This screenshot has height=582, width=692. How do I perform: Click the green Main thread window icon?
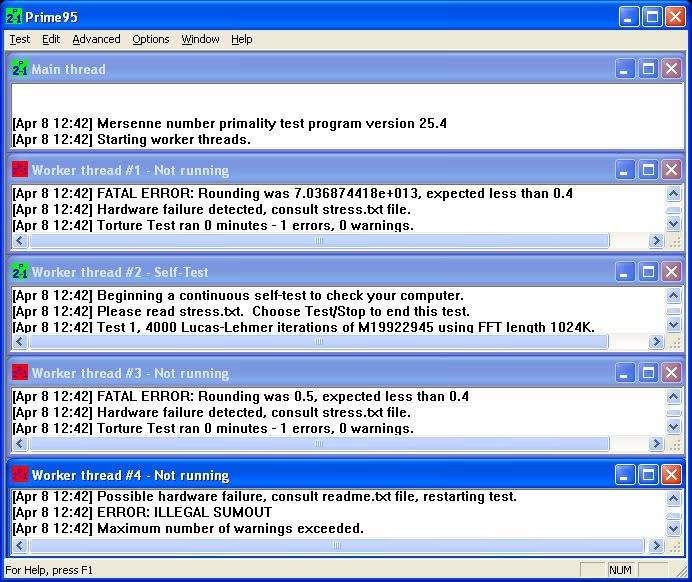20,69
